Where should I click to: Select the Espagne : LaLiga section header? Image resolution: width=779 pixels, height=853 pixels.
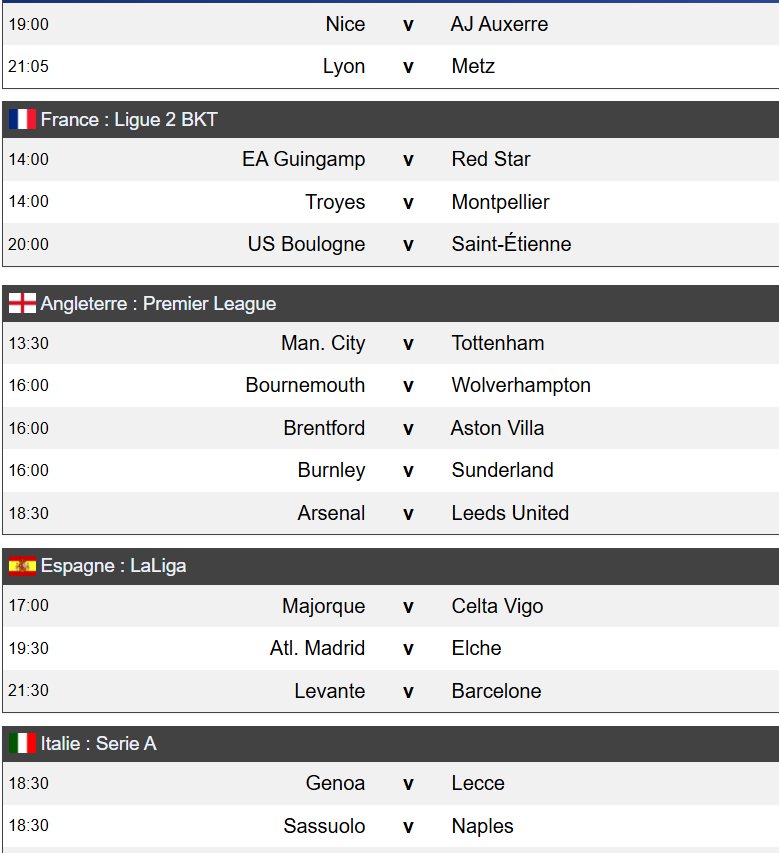click(x=113, y=566)
